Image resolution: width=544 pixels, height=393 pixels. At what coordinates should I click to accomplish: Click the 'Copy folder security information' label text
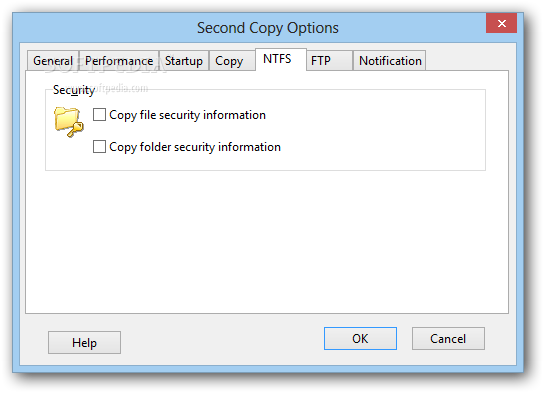pyautogui.click(x=195, y=147)
